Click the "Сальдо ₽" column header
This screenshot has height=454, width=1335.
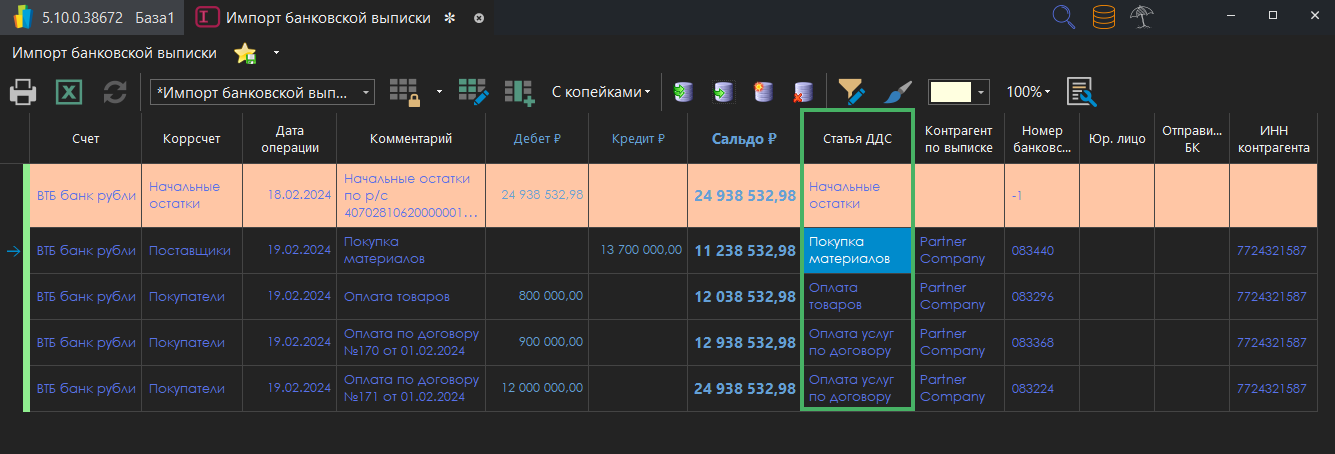744,139
